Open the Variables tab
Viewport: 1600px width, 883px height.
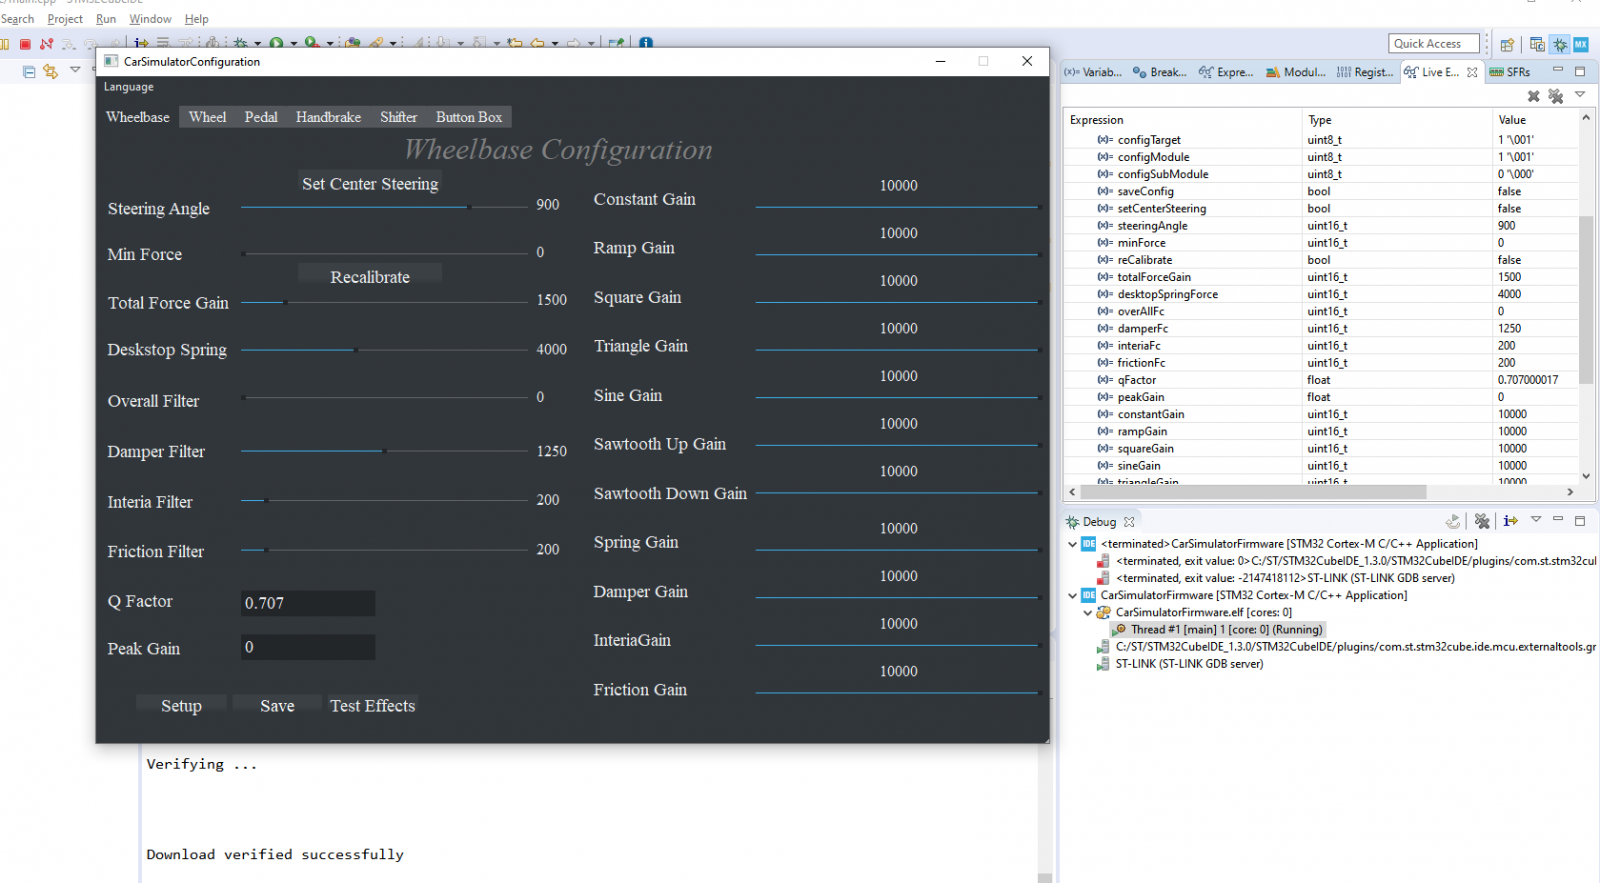pos(1093,72)
